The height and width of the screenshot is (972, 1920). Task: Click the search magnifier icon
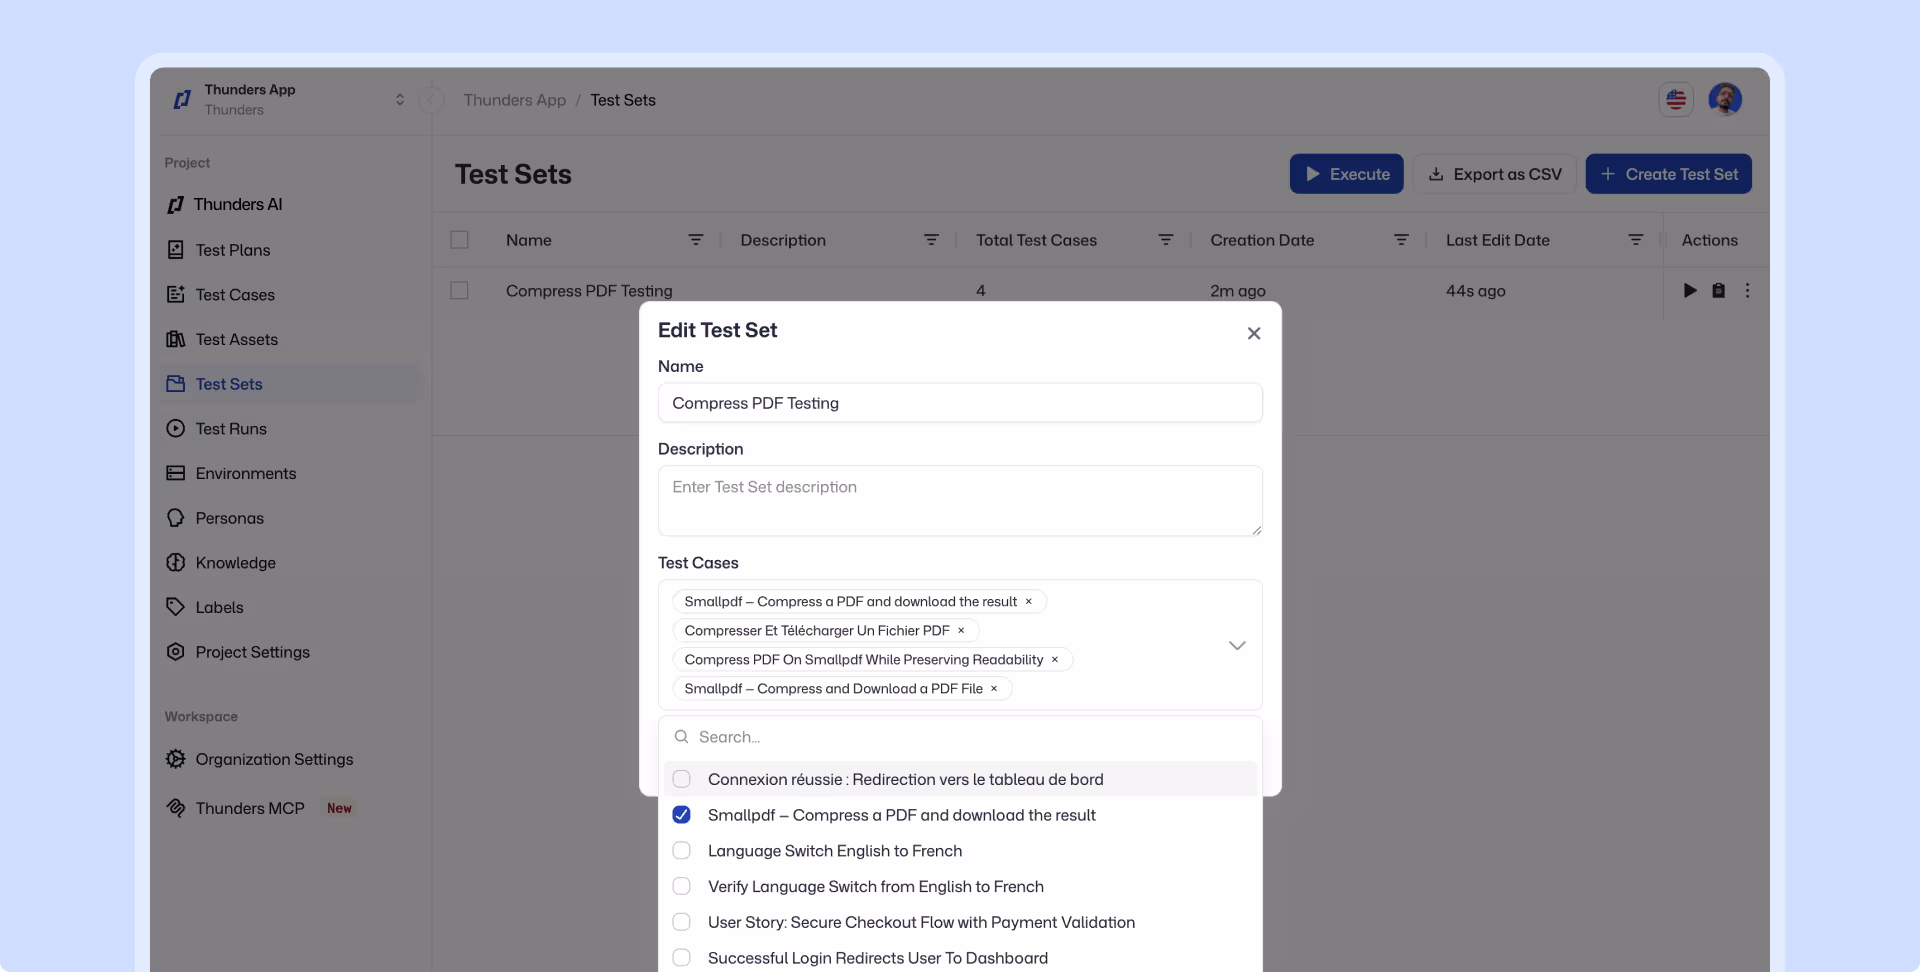pos(681,737)
